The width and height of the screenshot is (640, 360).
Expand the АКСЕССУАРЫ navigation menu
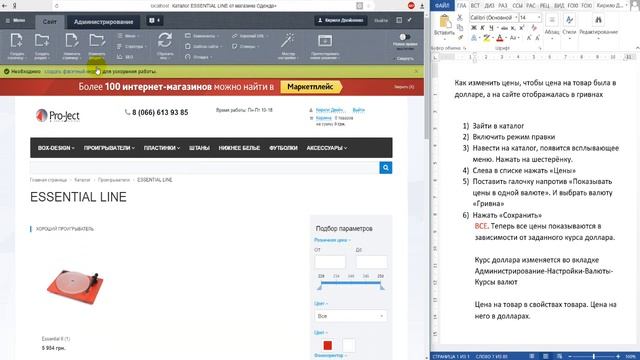pyautogui.click(x=327, y=148)
